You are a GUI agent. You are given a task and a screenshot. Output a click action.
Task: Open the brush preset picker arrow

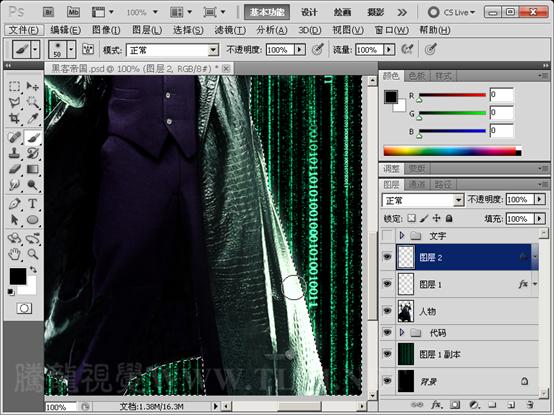71,49
